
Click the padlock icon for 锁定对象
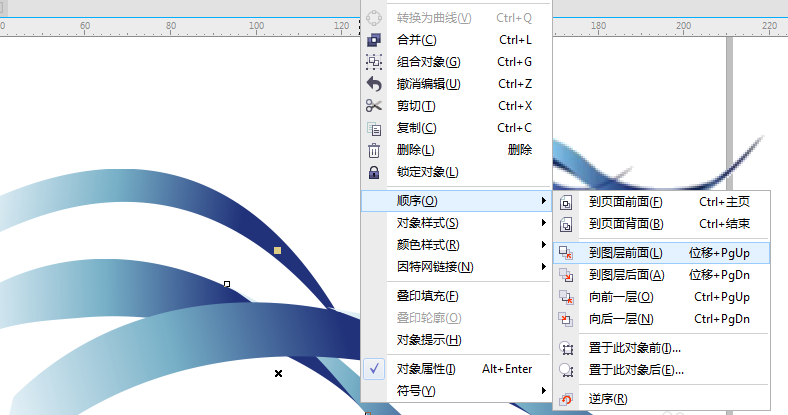pos(374,172)
